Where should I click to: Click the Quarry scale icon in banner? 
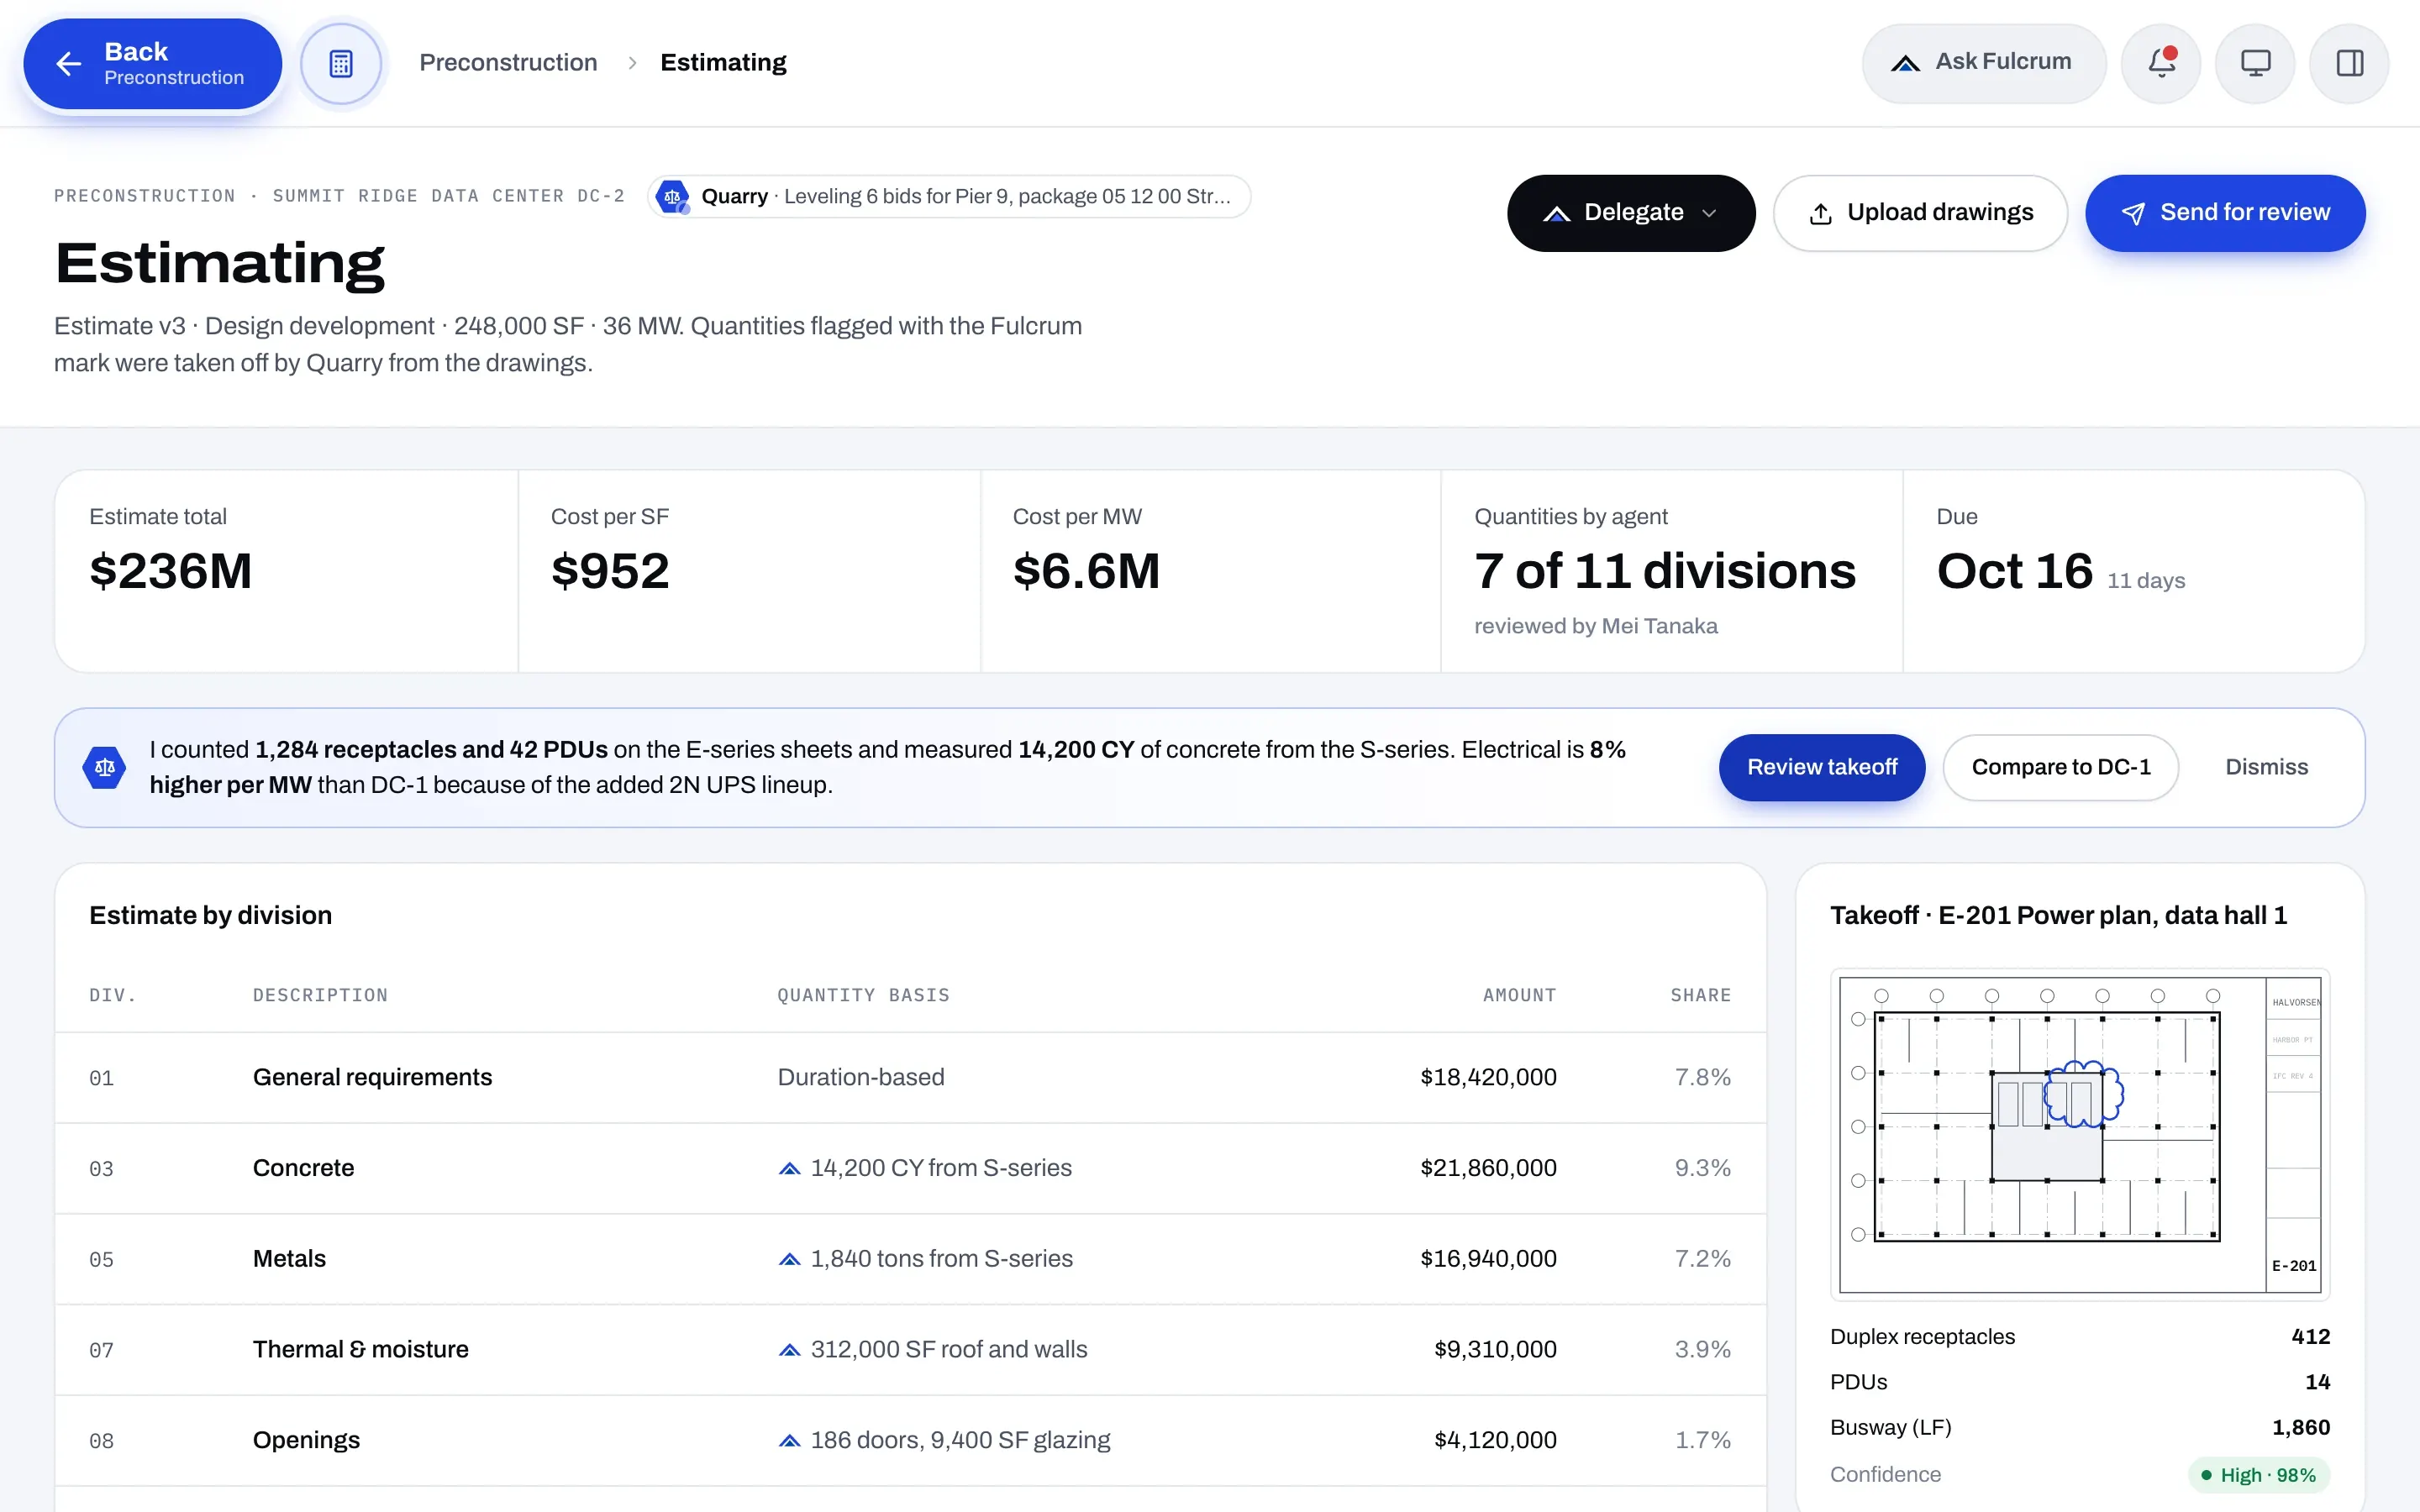[x=105, y=767]
